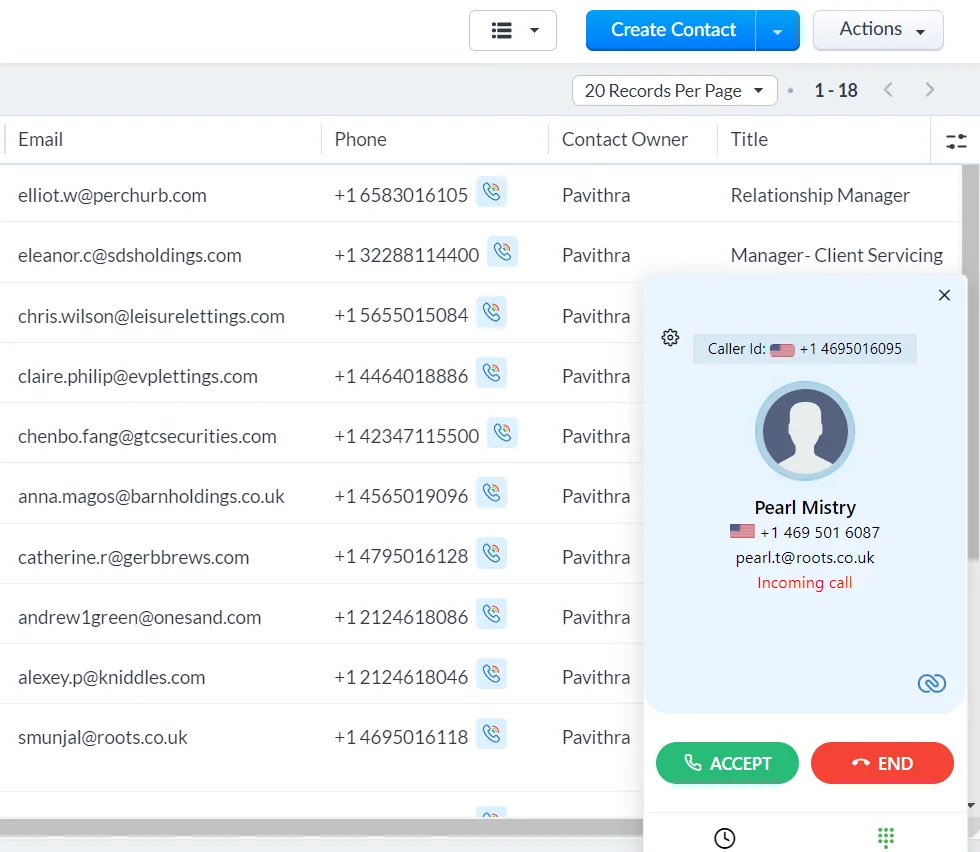Click email claire.philip@evplettings.com
This screenshot has height=852, width=980.
[138, 376]
